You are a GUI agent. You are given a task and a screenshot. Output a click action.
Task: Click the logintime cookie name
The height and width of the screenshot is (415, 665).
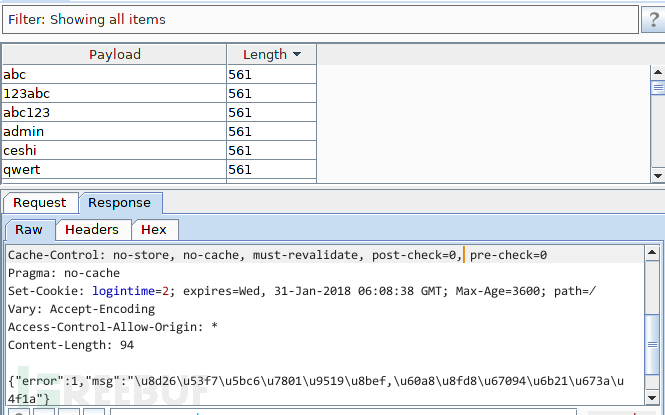pyautogui.click(x=123, y=291)
